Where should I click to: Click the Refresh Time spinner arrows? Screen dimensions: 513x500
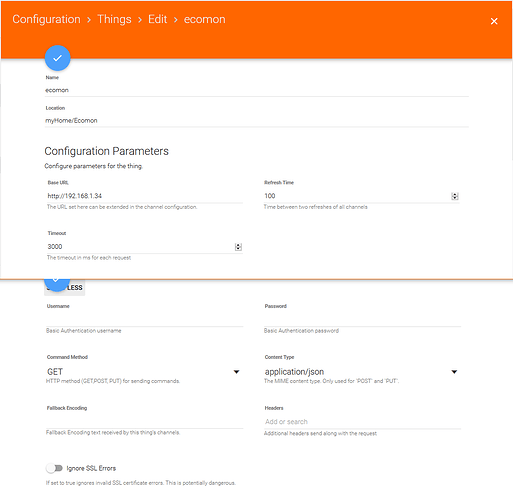(x=455, y=196)
